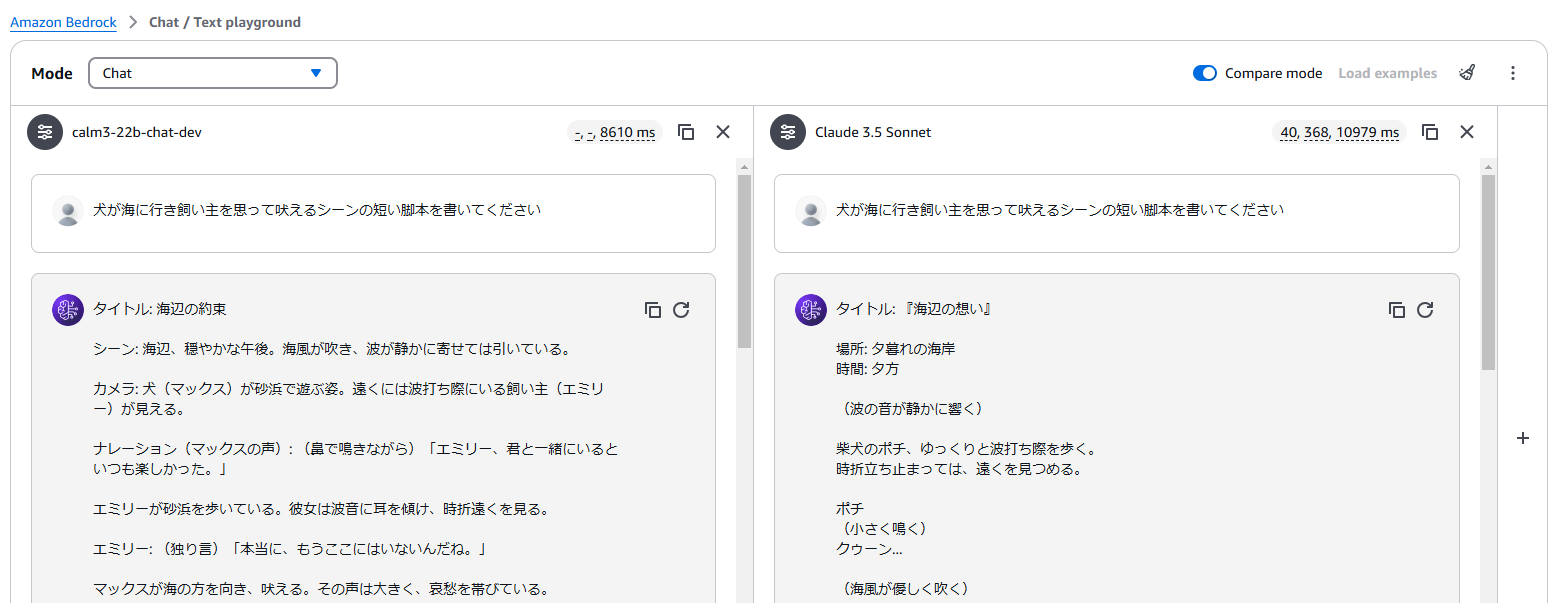Click the user avatar in Claude prompt
The height and width of the screenshot is (603, 1551).
click(811, 211)
